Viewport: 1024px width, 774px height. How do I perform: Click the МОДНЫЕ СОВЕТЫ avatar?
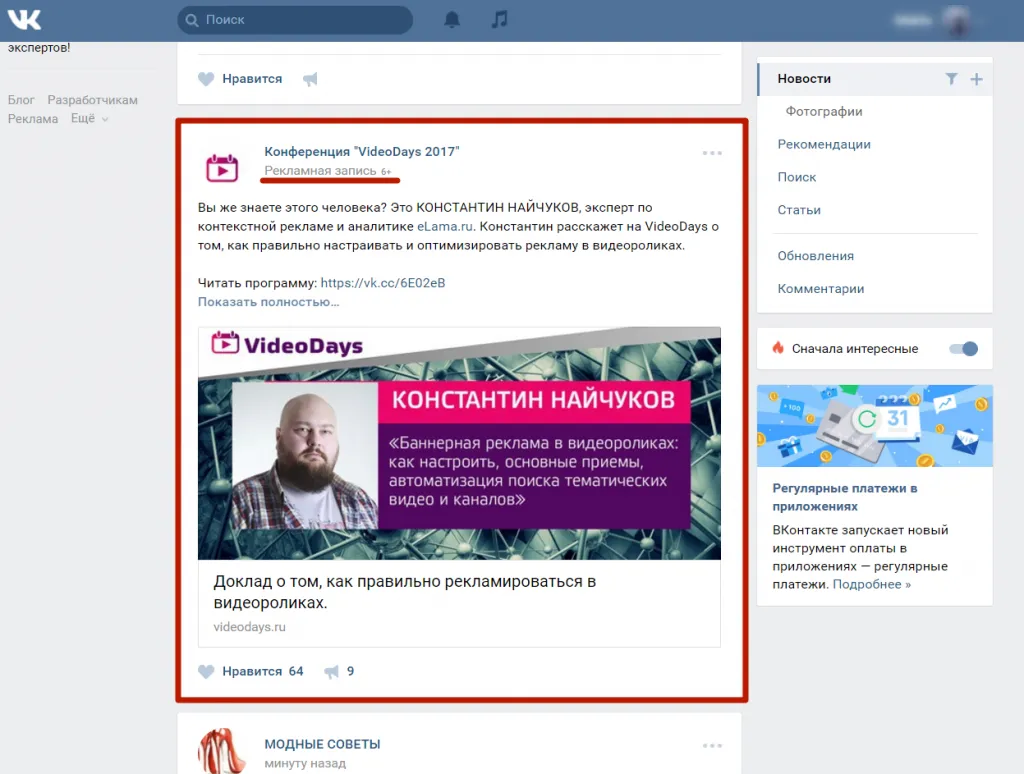tap(222, 751)
